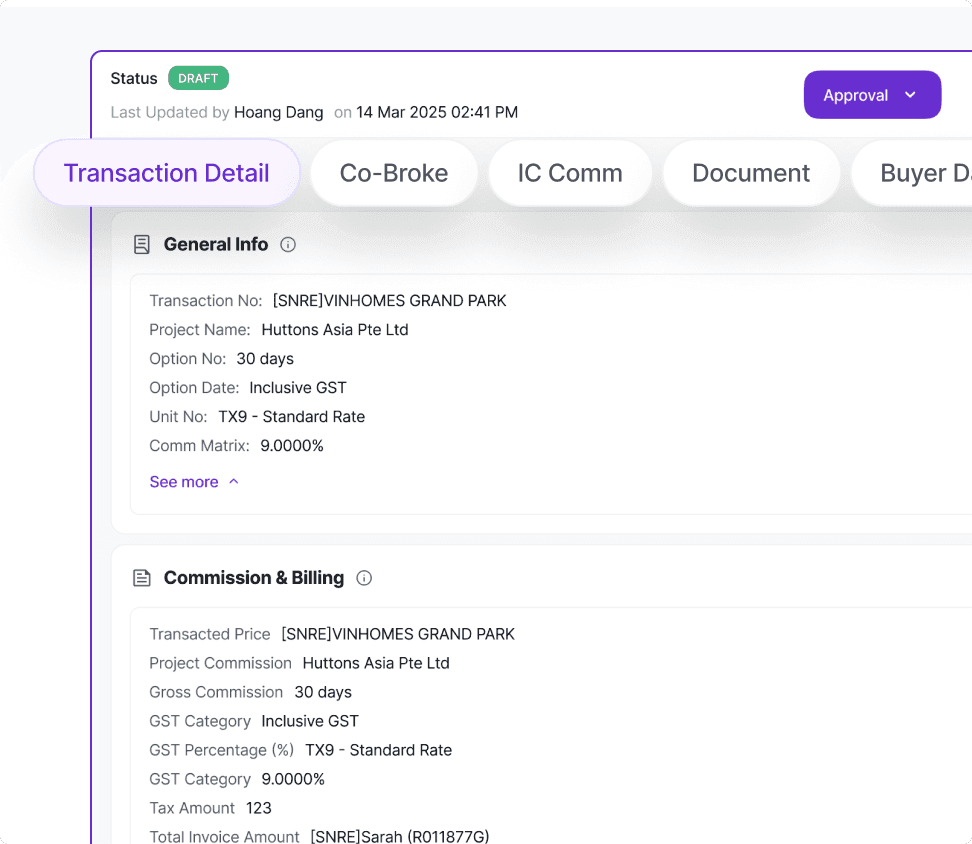Click Comm Matrix value 9.0000%

pyautogui.click(x=292, y=446)
